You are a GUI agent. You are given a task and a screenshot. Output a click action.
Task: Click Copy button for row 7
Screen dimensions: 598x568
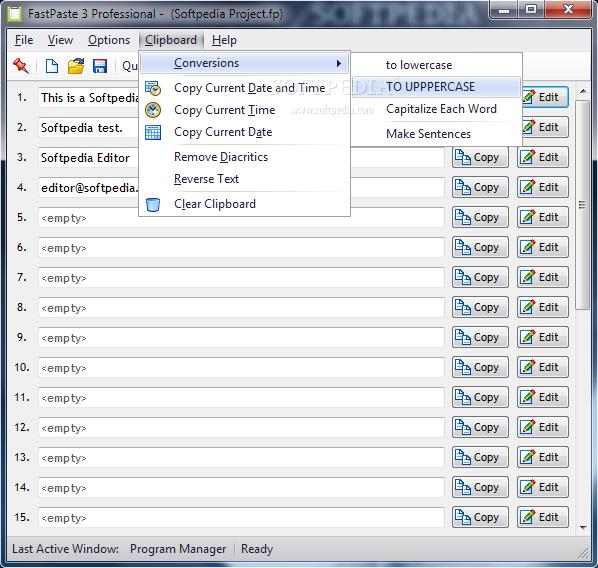(x=480, y=277)
